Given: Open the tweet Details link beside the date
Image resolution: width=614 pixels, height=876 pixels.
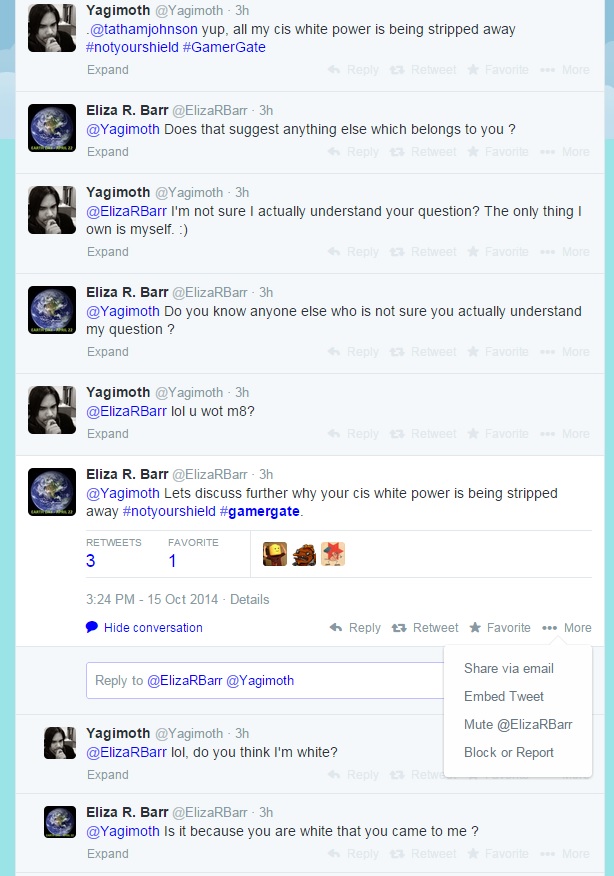Looking at the screenshot, I should tap(250, 599).
